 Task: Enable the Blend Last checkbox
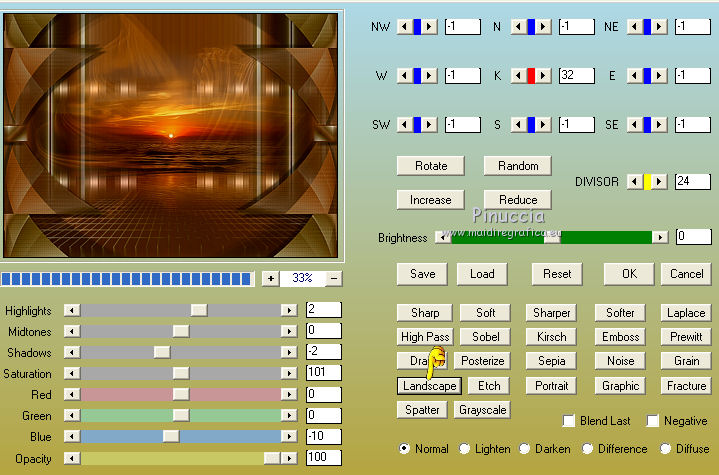[569, 421]
